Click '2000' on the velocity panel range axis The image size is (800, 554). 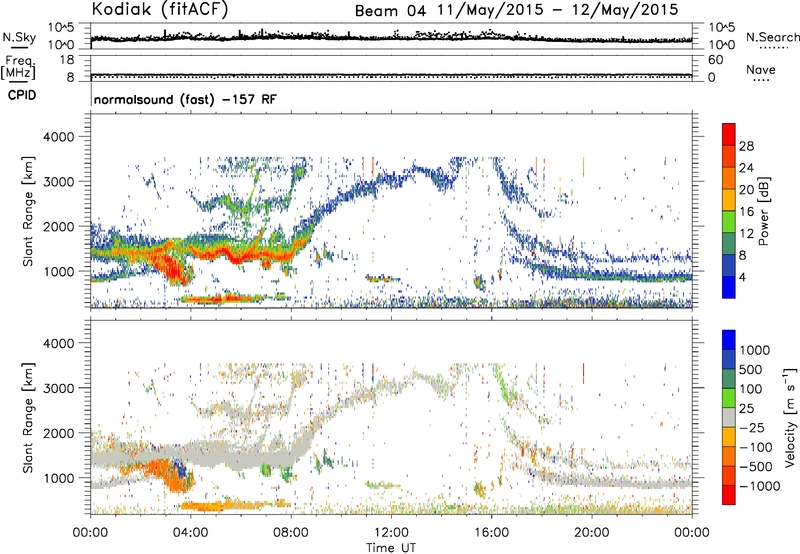(x=58, y=433)
